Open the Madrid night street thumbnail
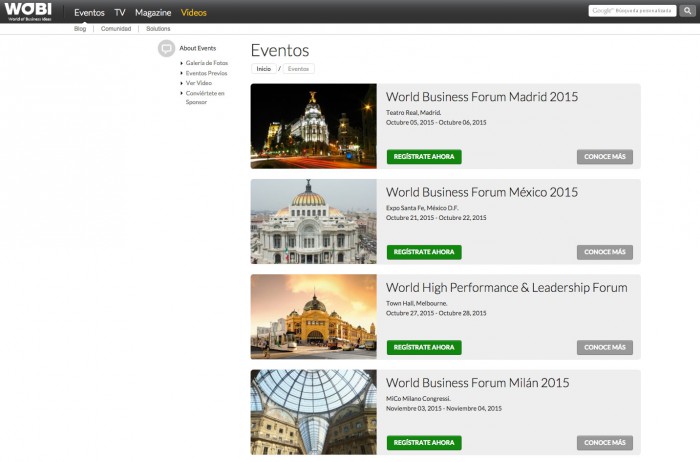The image size is (700, 462). coord(313,126)
